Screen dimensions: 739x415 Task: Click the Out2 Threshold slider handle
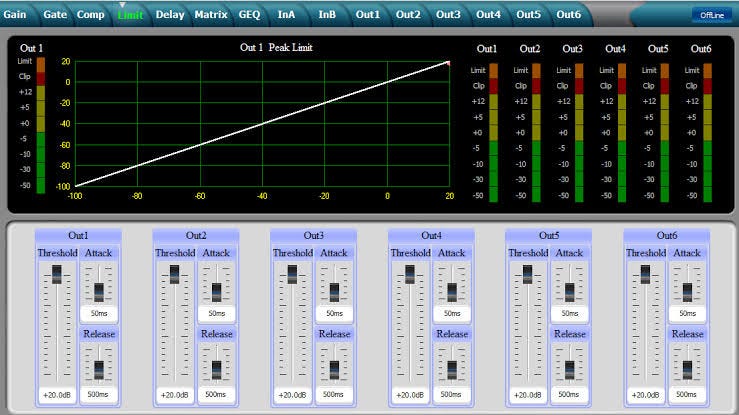pyautogui.click(x=174, y=274)
